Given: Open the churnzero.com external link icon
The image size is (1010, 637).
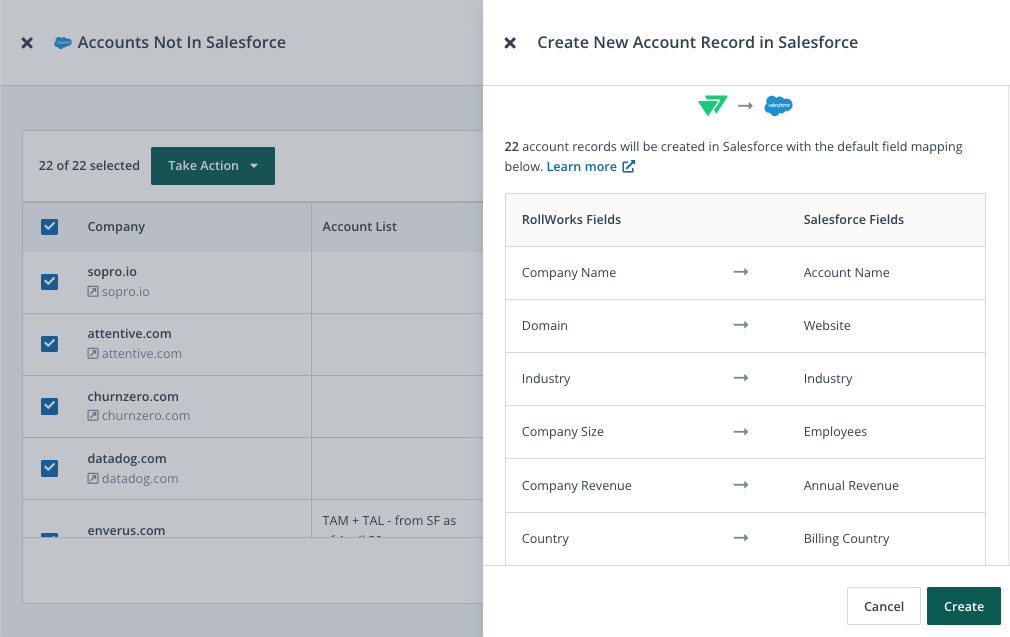Looking at the screenshot, I should [x=93, y=415].
